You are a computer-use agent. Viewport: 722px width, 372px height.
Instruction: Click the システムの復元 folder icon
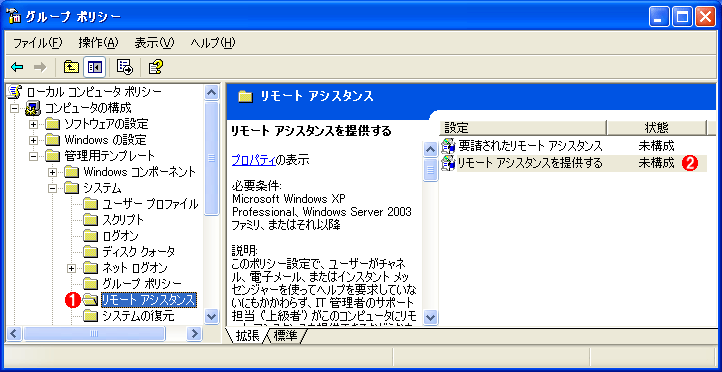click(91, 316)
